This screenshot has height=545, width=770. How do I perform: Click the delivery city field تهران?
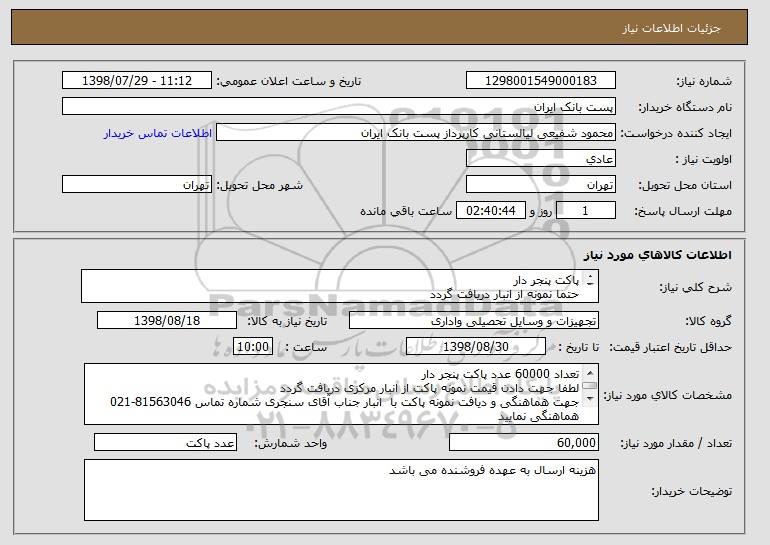click(x=137, y=185)
